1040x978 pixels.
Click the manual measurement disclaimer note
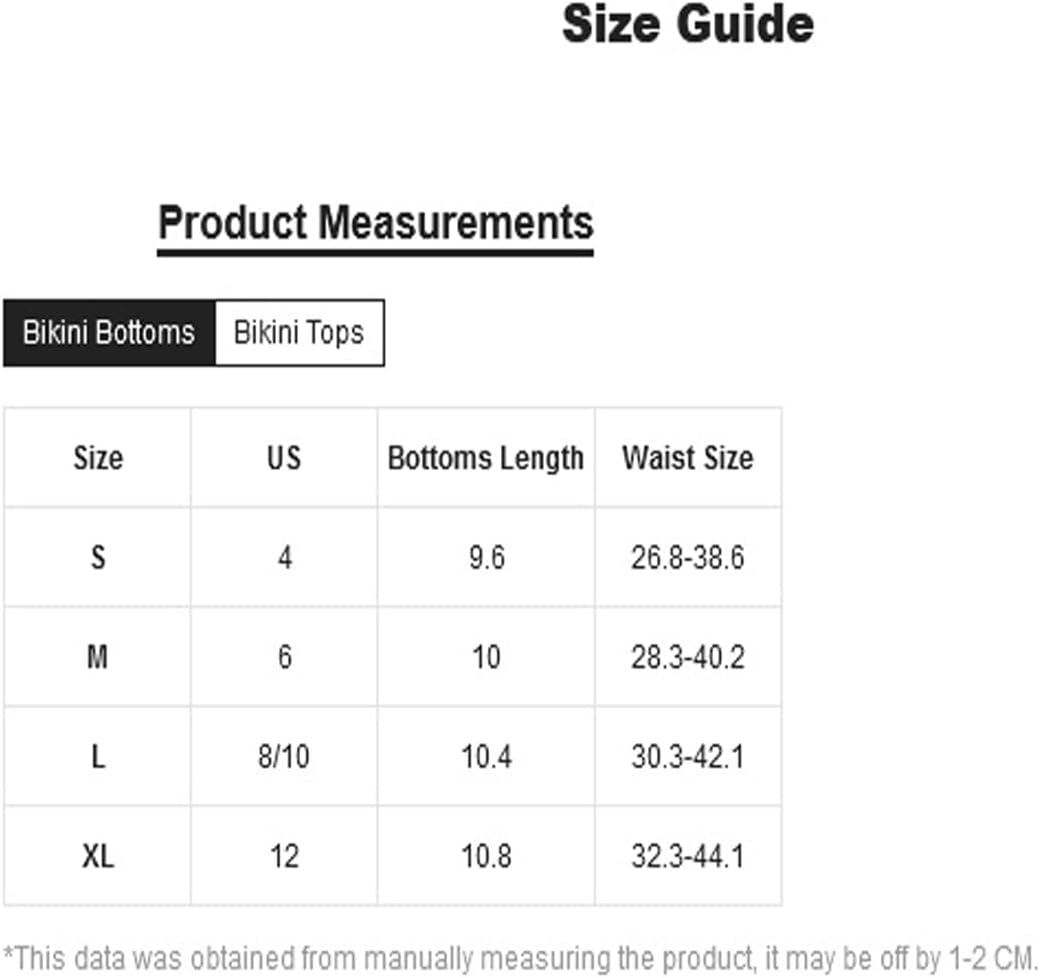(520, 958)
